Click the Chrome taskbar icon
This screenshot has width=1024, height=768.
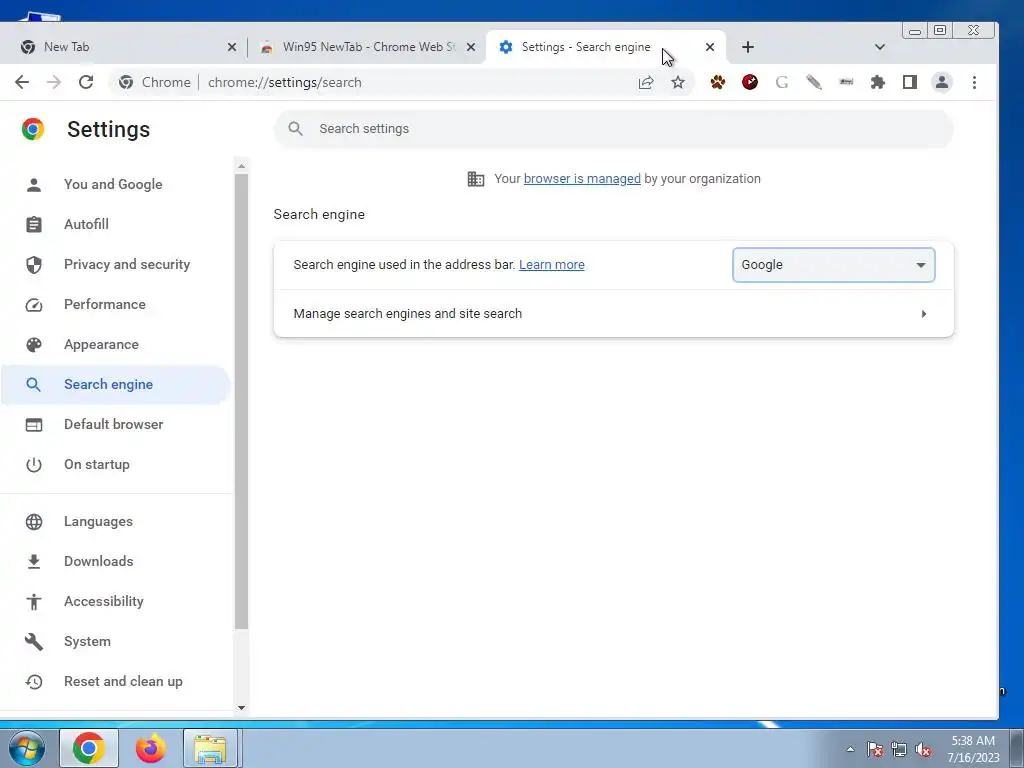[89, 748]
